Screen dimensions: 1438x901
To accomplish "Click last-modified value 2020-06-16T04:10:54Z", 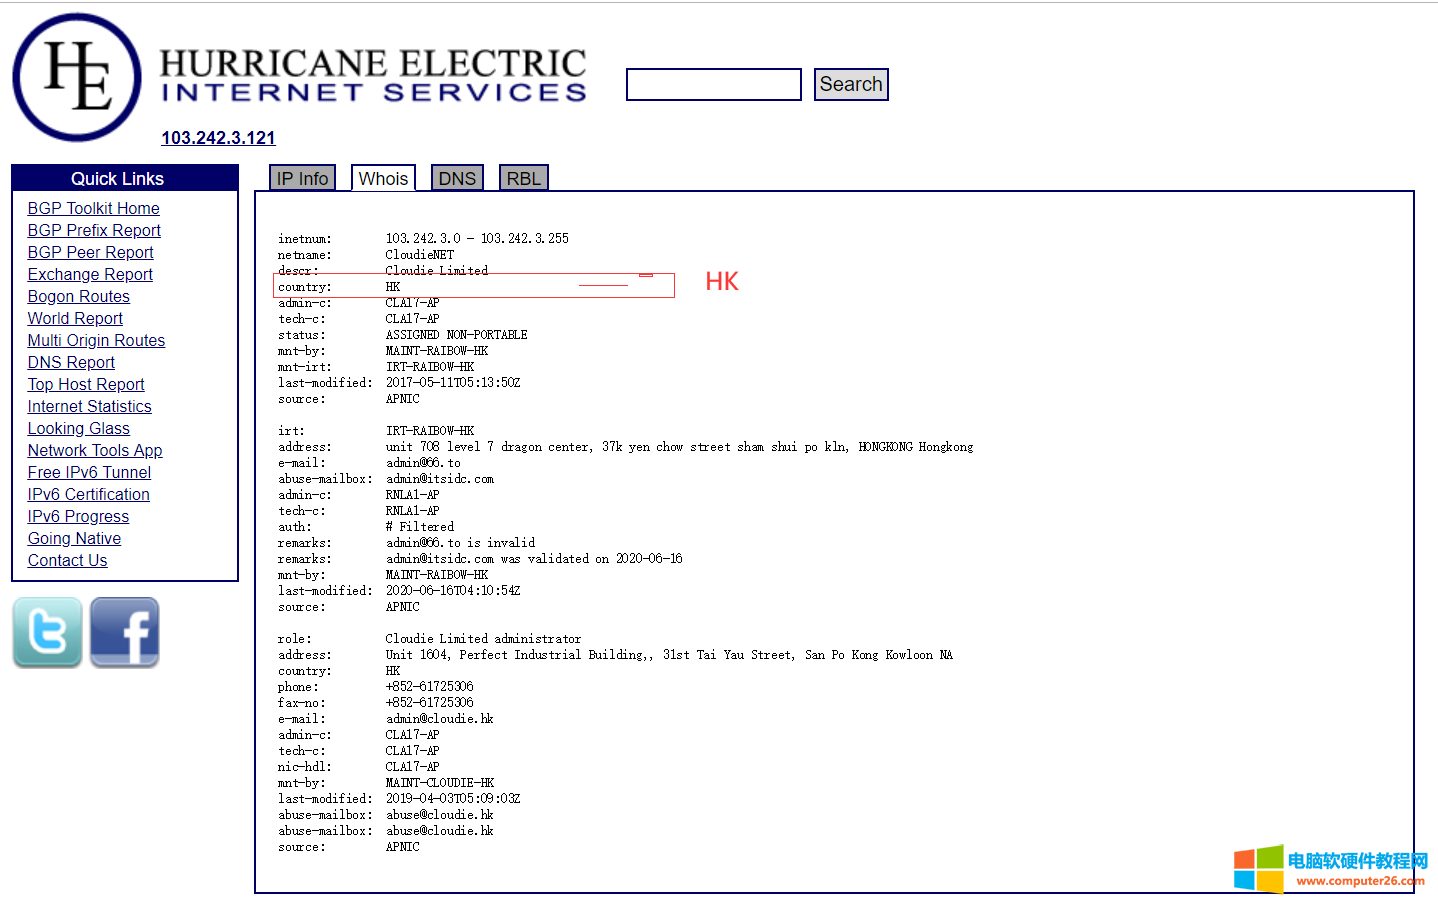I will pyautogui.click(x=453, y=591).
